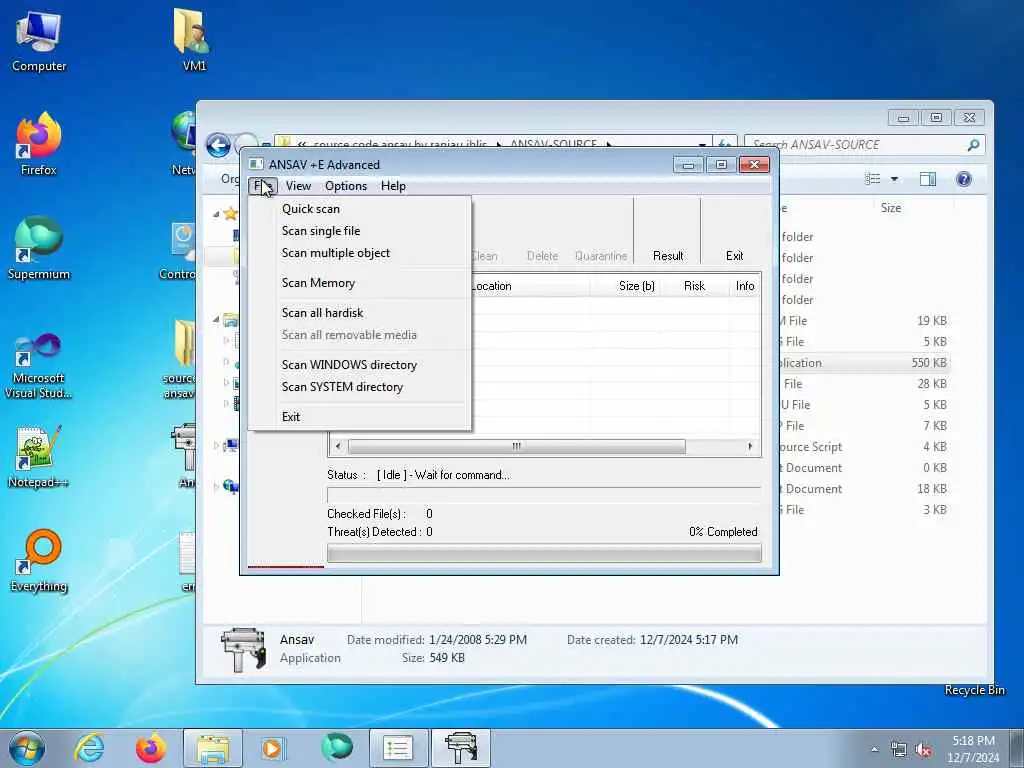This screenshot has height=768, width=1024.
Task: Launch Firefox from the taskbar
Action: click(x=150, y=748)
